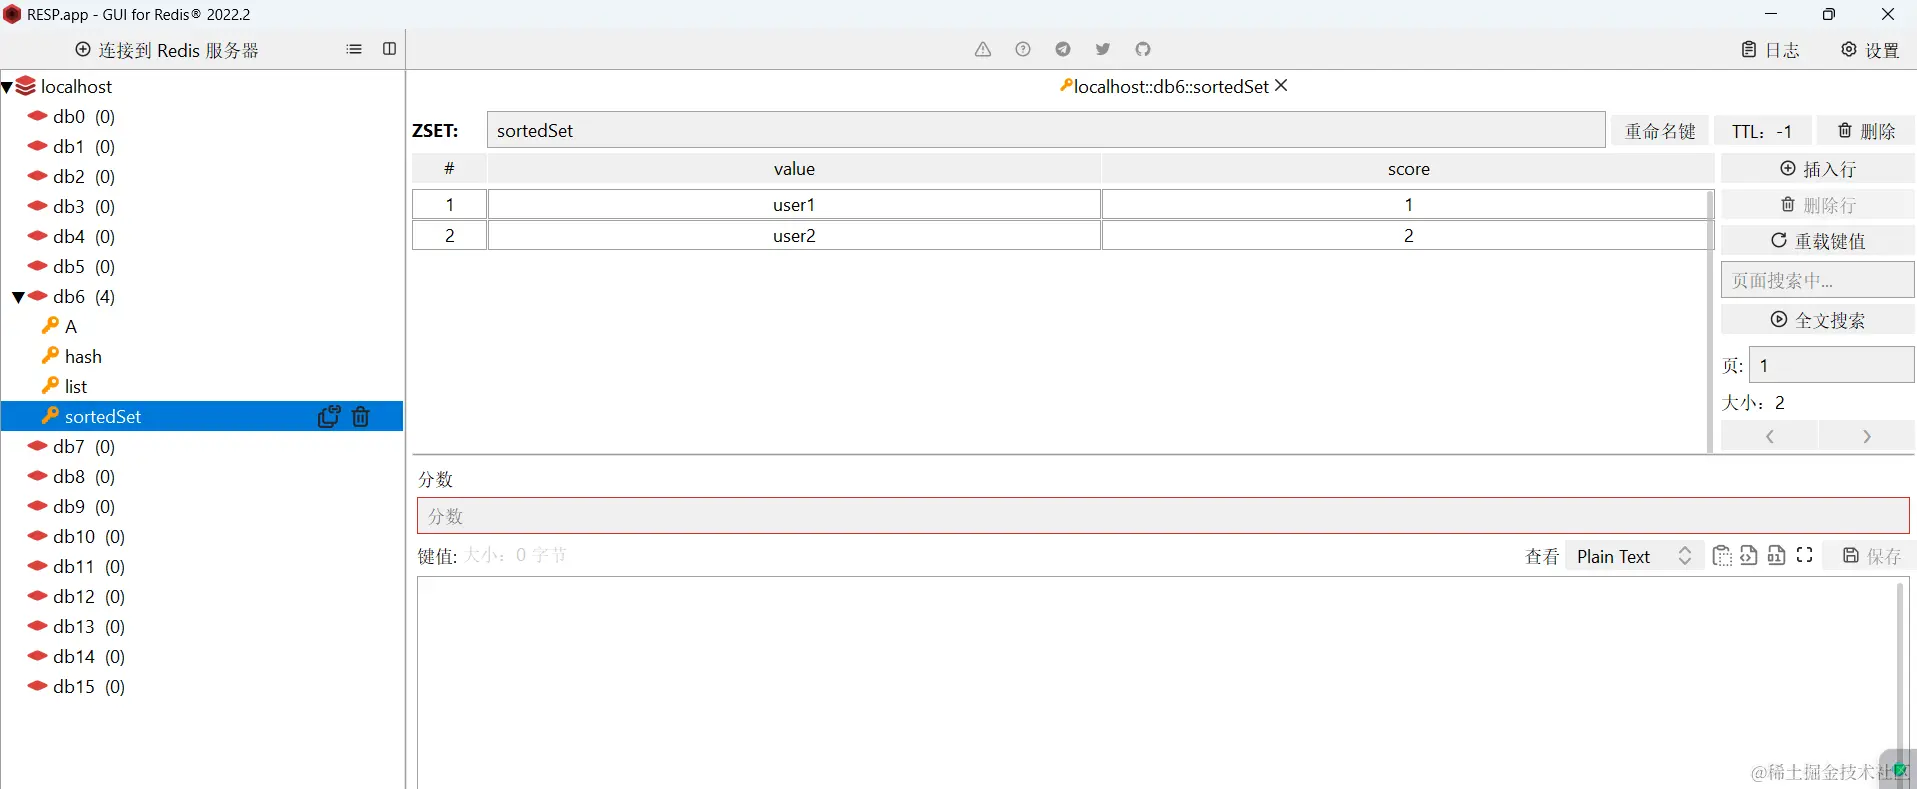Focus the 分数 score input field
This screenshot has height=789, width=1917.
coord(1163,516)
